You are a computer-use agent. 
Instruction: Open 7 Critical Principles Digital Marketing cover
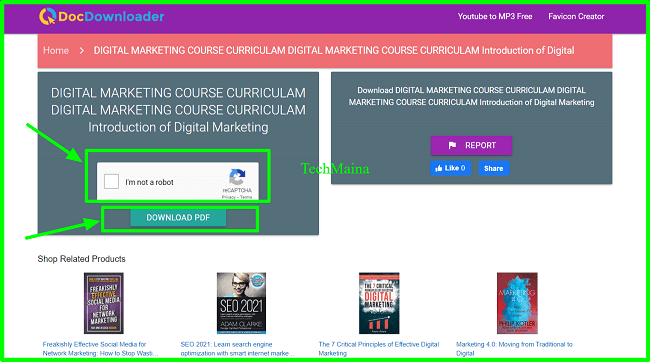(379, 303)
